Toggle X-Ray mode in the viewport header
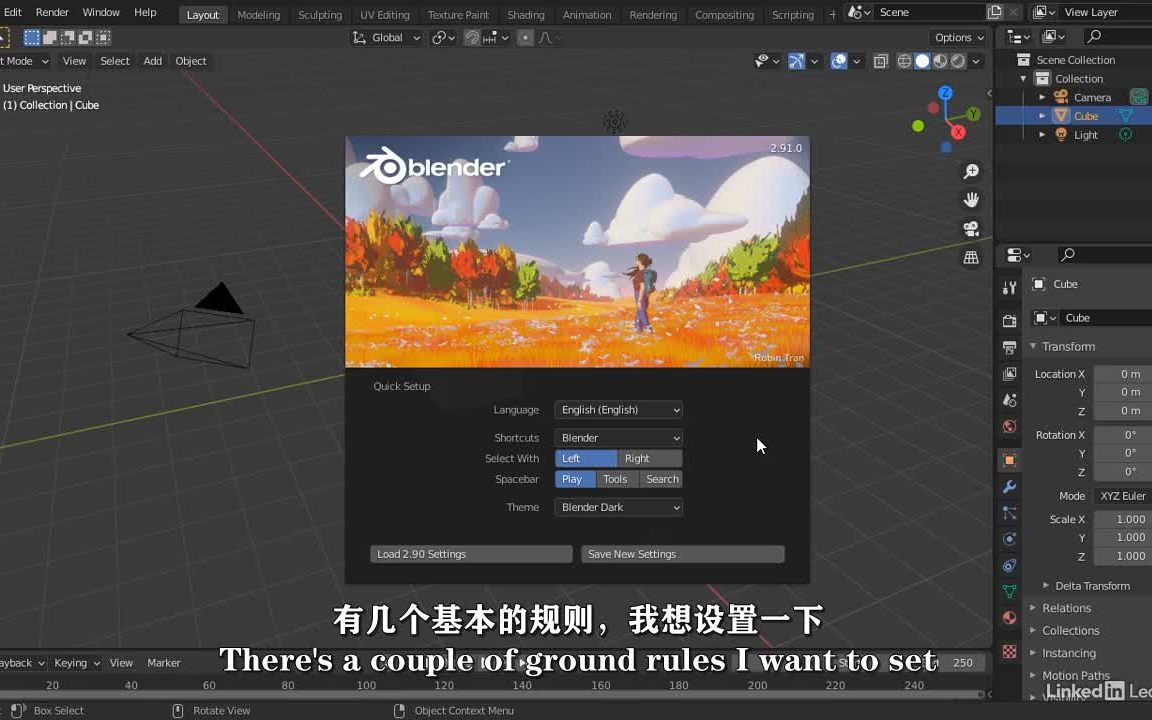The height and width of the screenshot is (720, 1152). pos(880,61)
